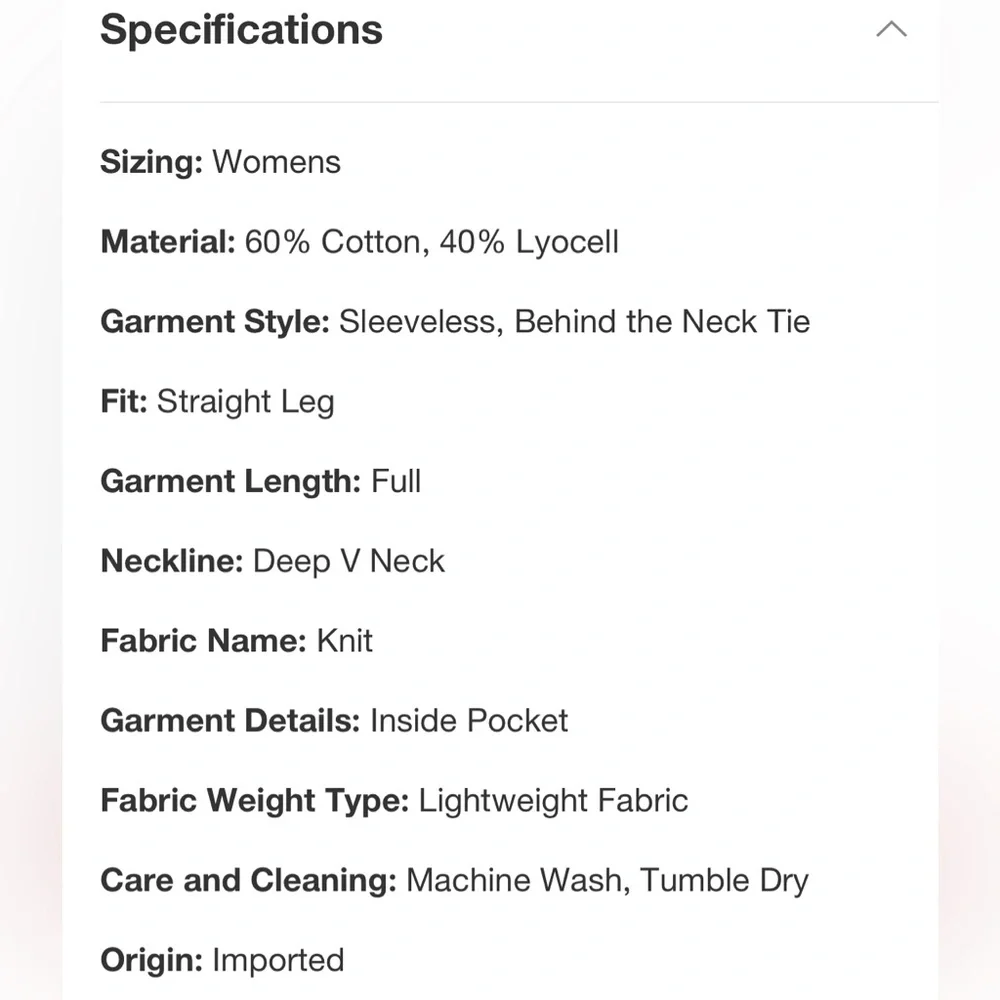The image size is (1000, 1000).
Task: Click the Fabric Name label
Action: tap(203, 641)
